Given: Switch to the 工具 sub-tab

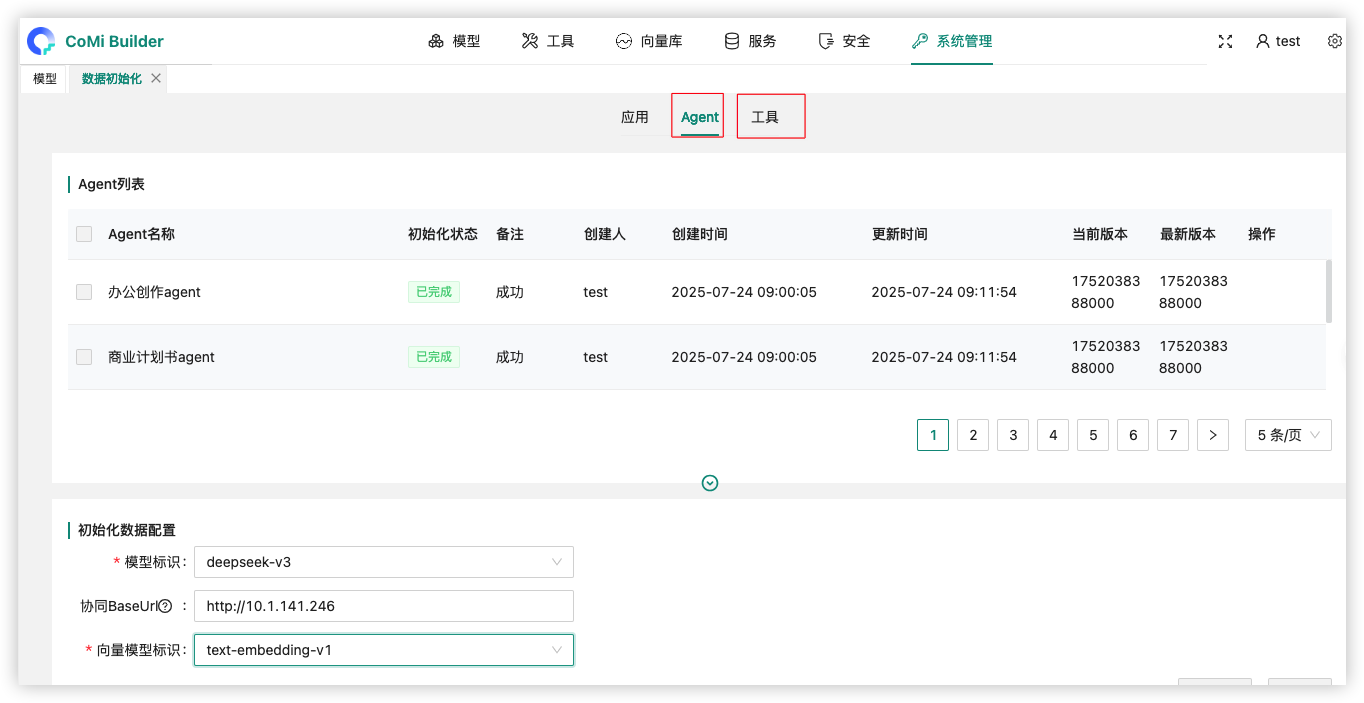Looking at the screenshot, I should (x=765, y=117).
